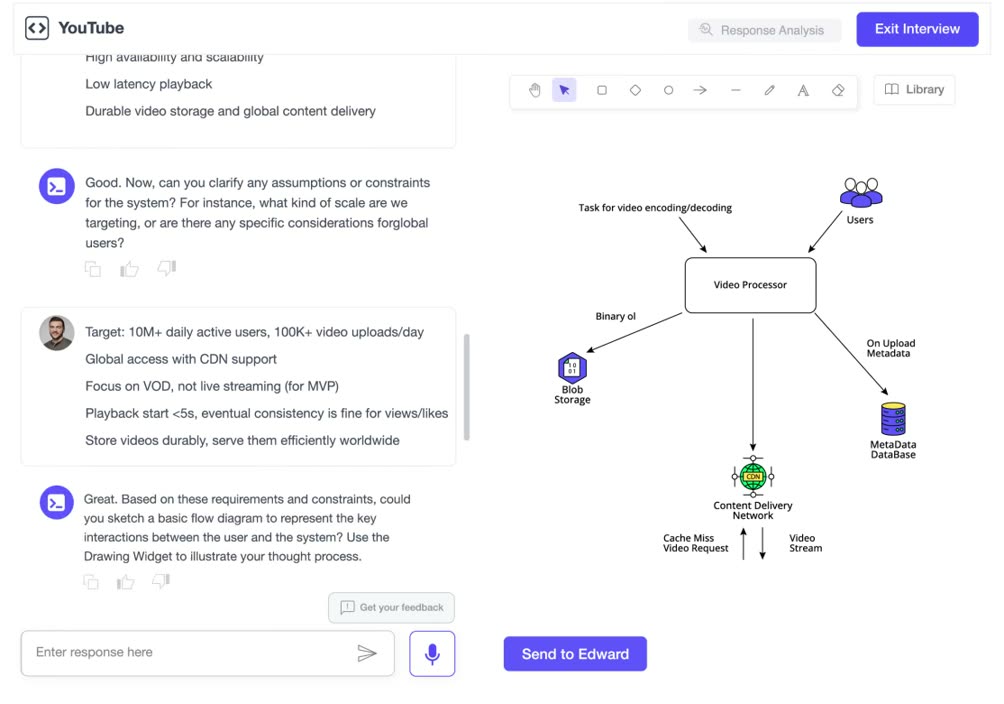Select the text tool

[803, 90]
